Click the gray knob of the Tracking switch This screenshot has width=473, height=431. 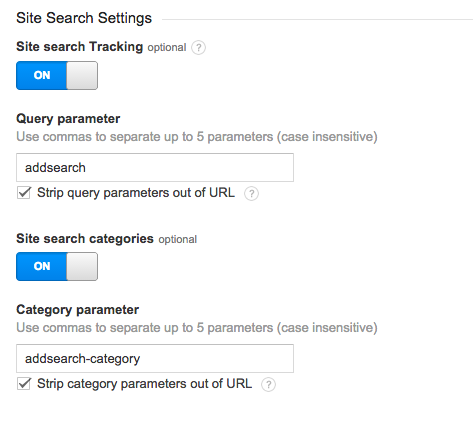[x=82, y=75]
